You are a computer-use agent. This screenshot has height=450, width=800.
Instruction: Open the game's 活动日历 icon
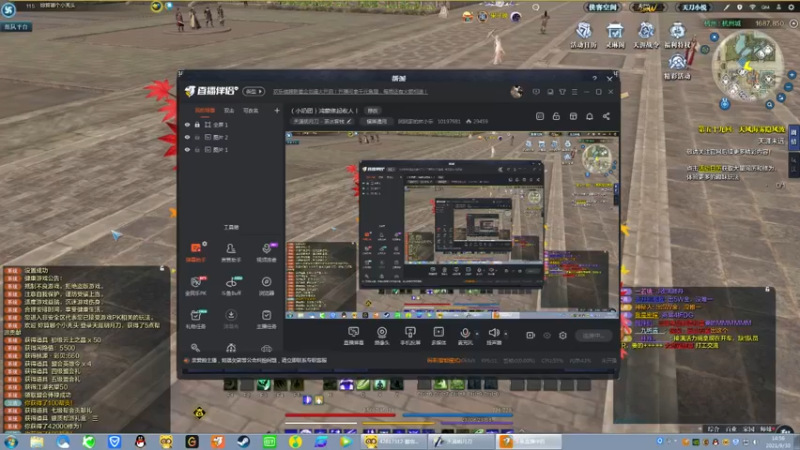[x=583, y=35]
